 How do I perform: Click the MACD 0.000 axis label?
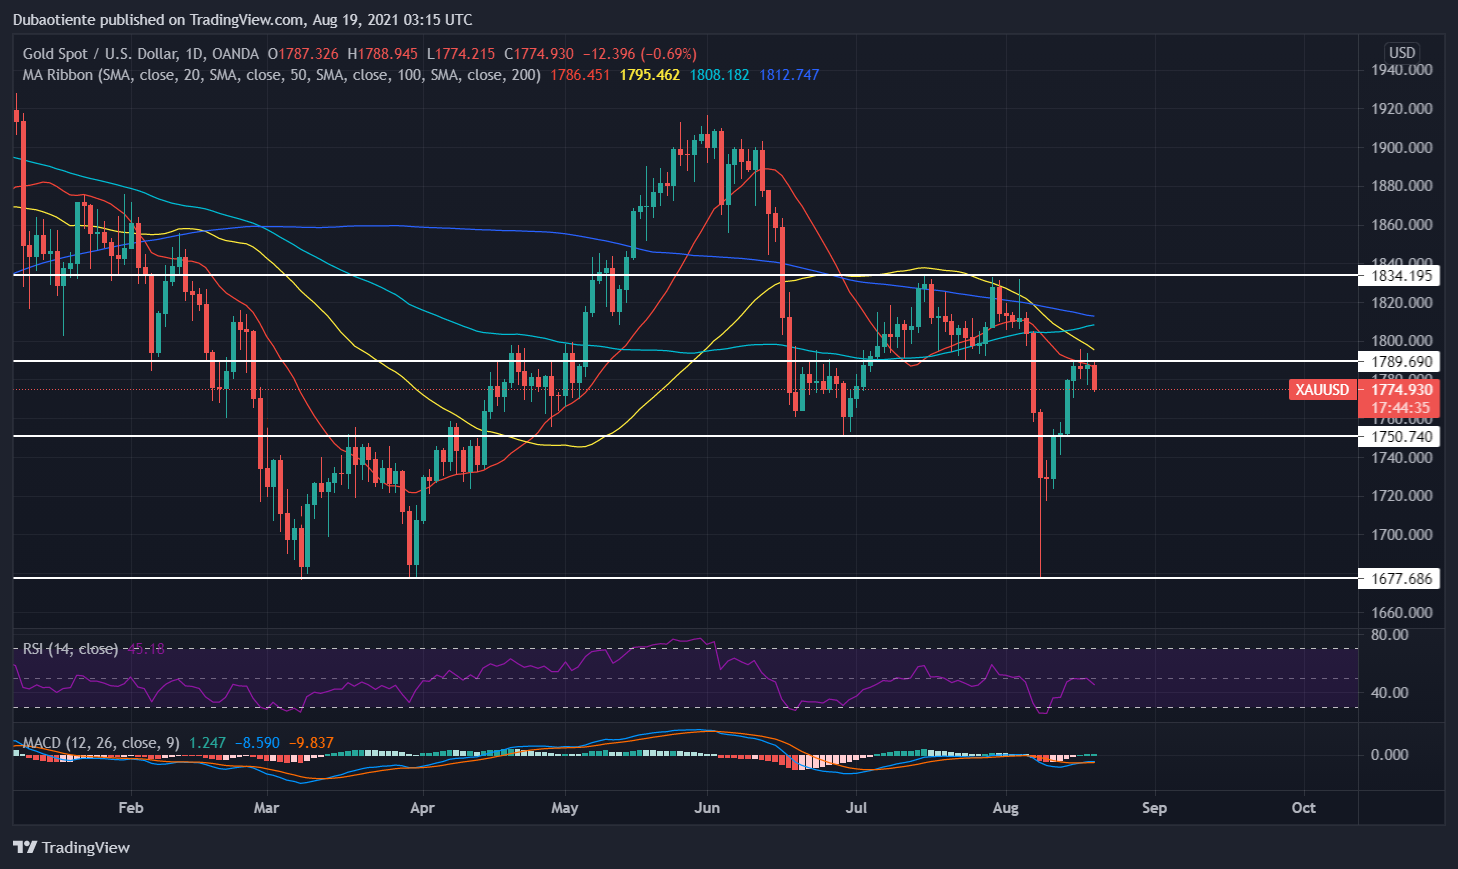1389,755
